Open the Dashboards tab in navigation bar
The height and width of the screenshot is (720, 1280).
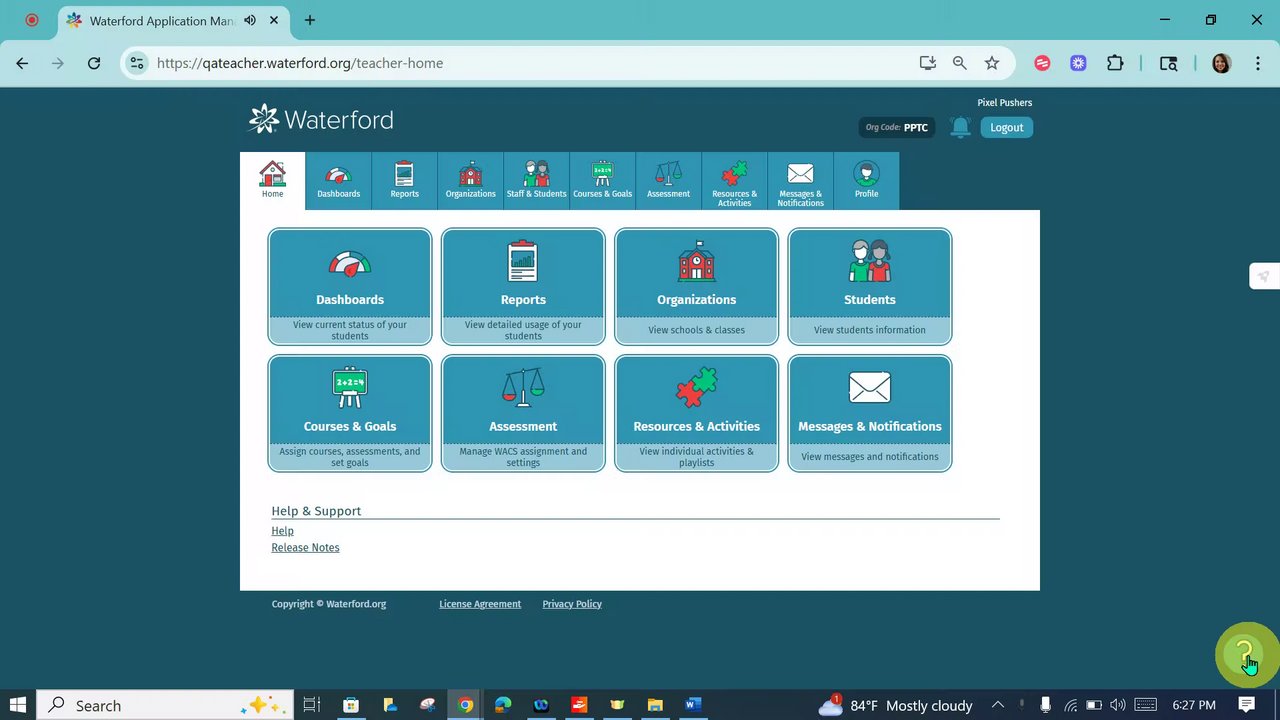click(x=338, y=181)
